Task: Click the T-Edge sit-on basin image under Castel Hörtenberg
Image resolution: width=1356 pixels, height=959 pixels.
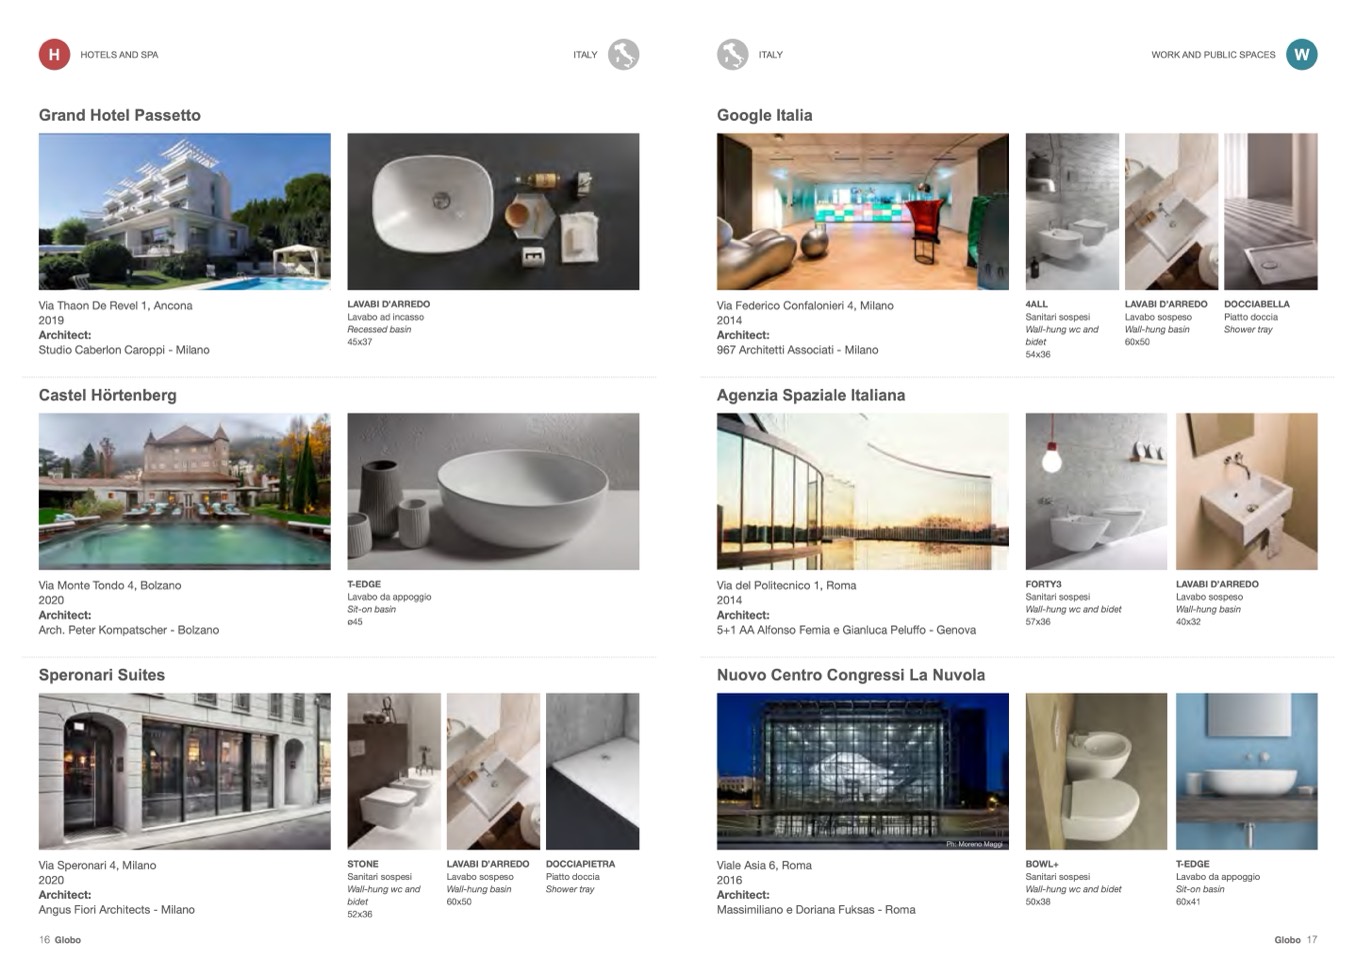Action: 493,491
